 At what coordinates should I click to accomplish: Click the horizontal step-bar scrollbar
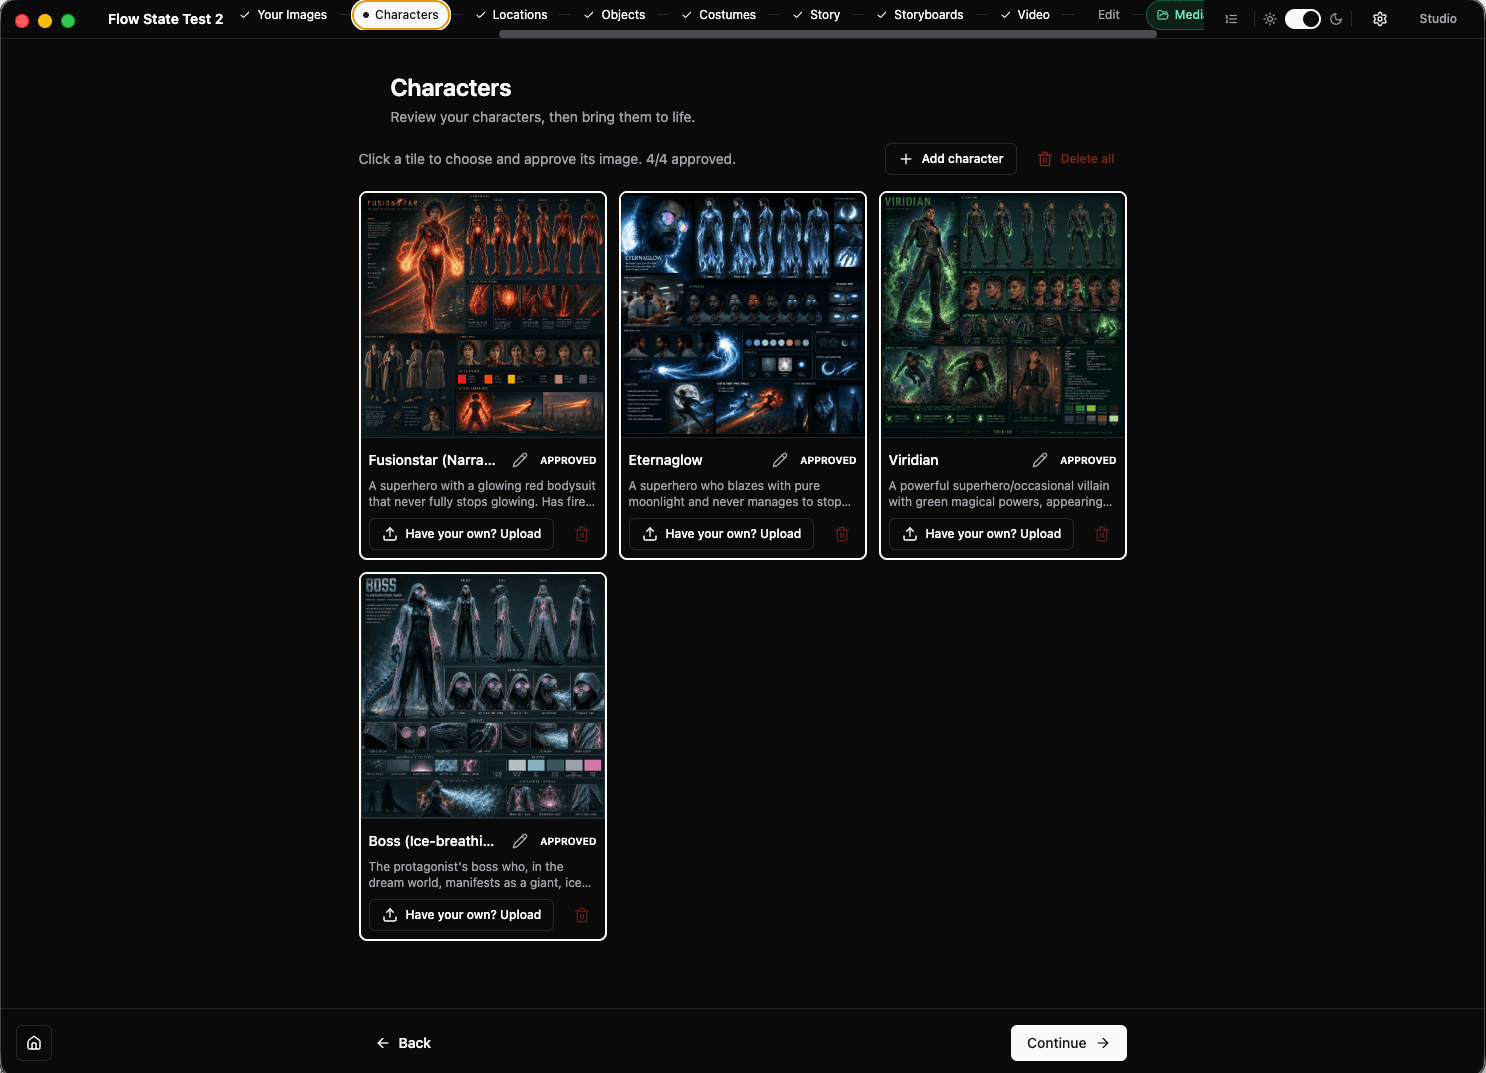click(x=827, y=34)
